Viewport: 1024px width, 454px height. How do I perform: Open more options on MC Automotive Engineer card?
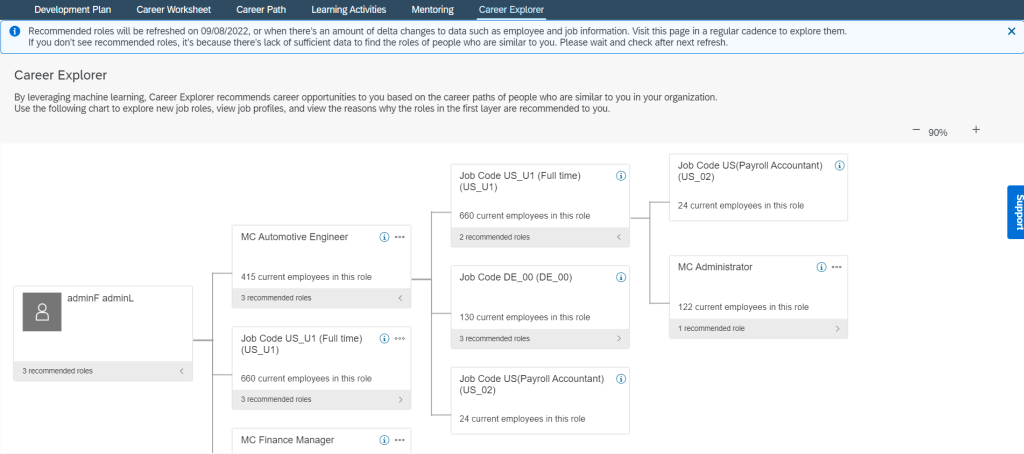(400, 237)
